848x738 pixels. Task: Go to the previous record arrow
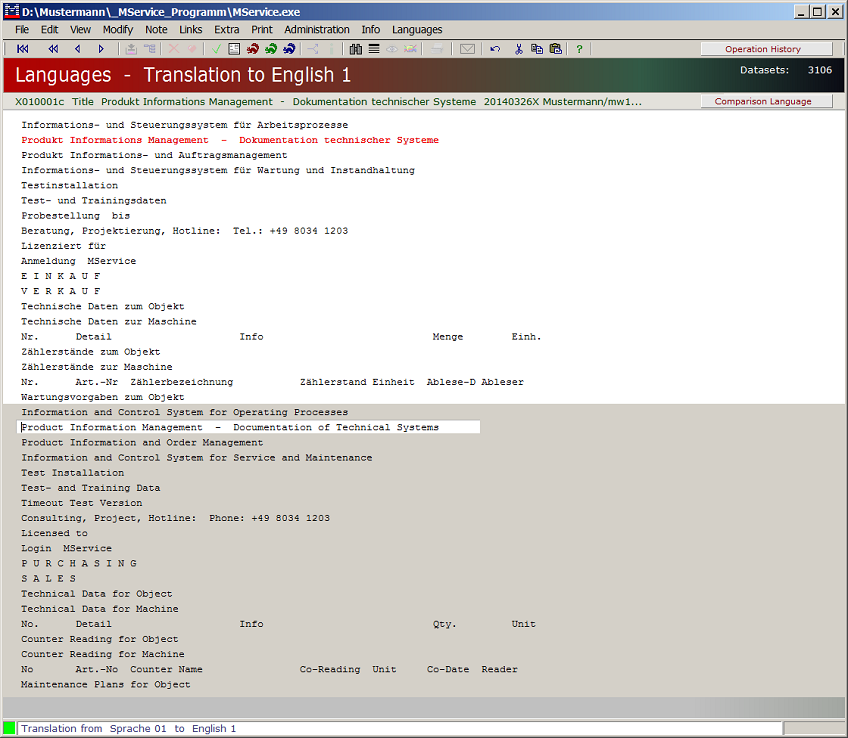78,49
